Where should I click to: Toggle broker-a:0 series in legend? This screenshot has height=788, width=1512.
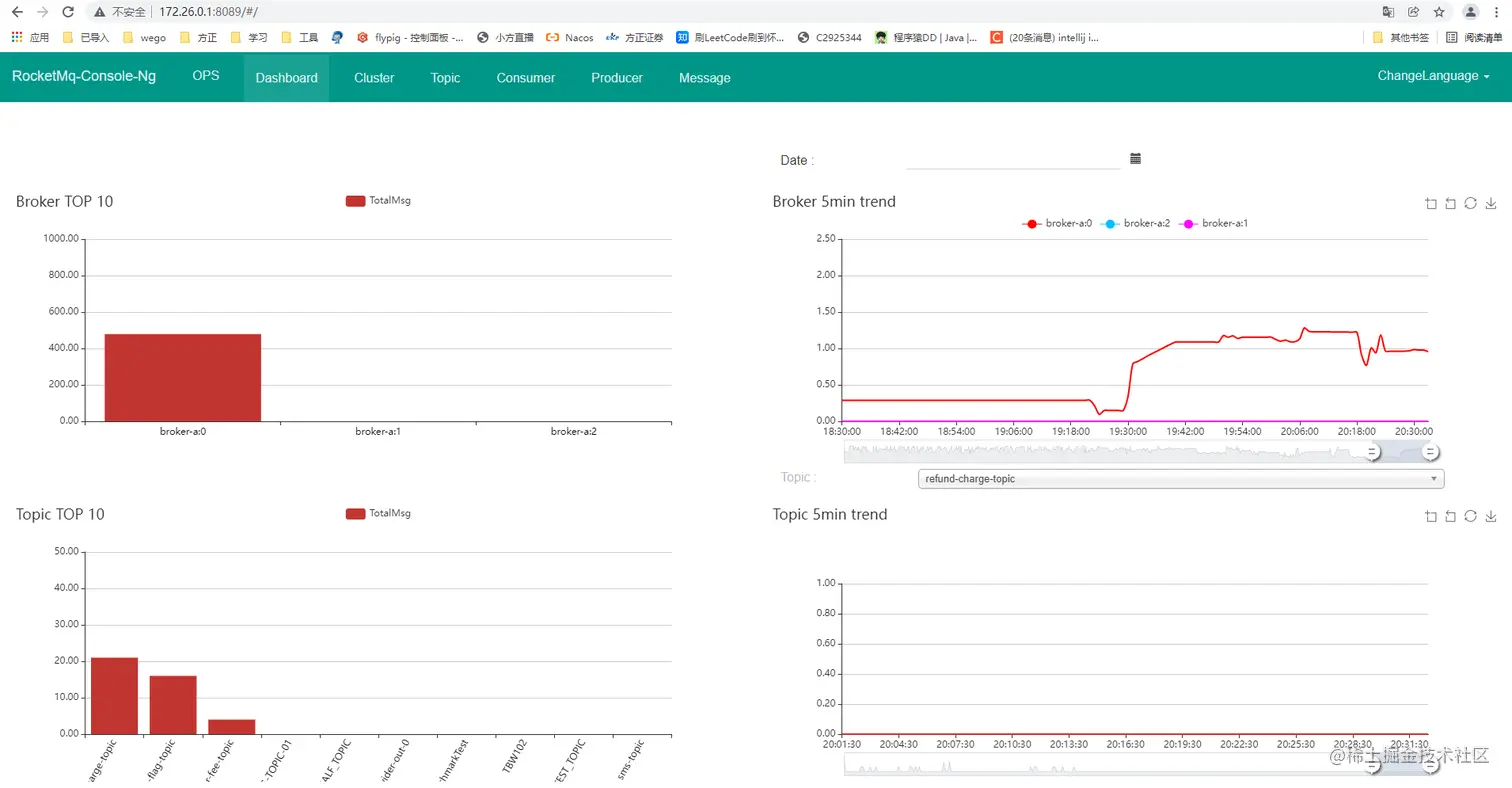[1056, 224]
